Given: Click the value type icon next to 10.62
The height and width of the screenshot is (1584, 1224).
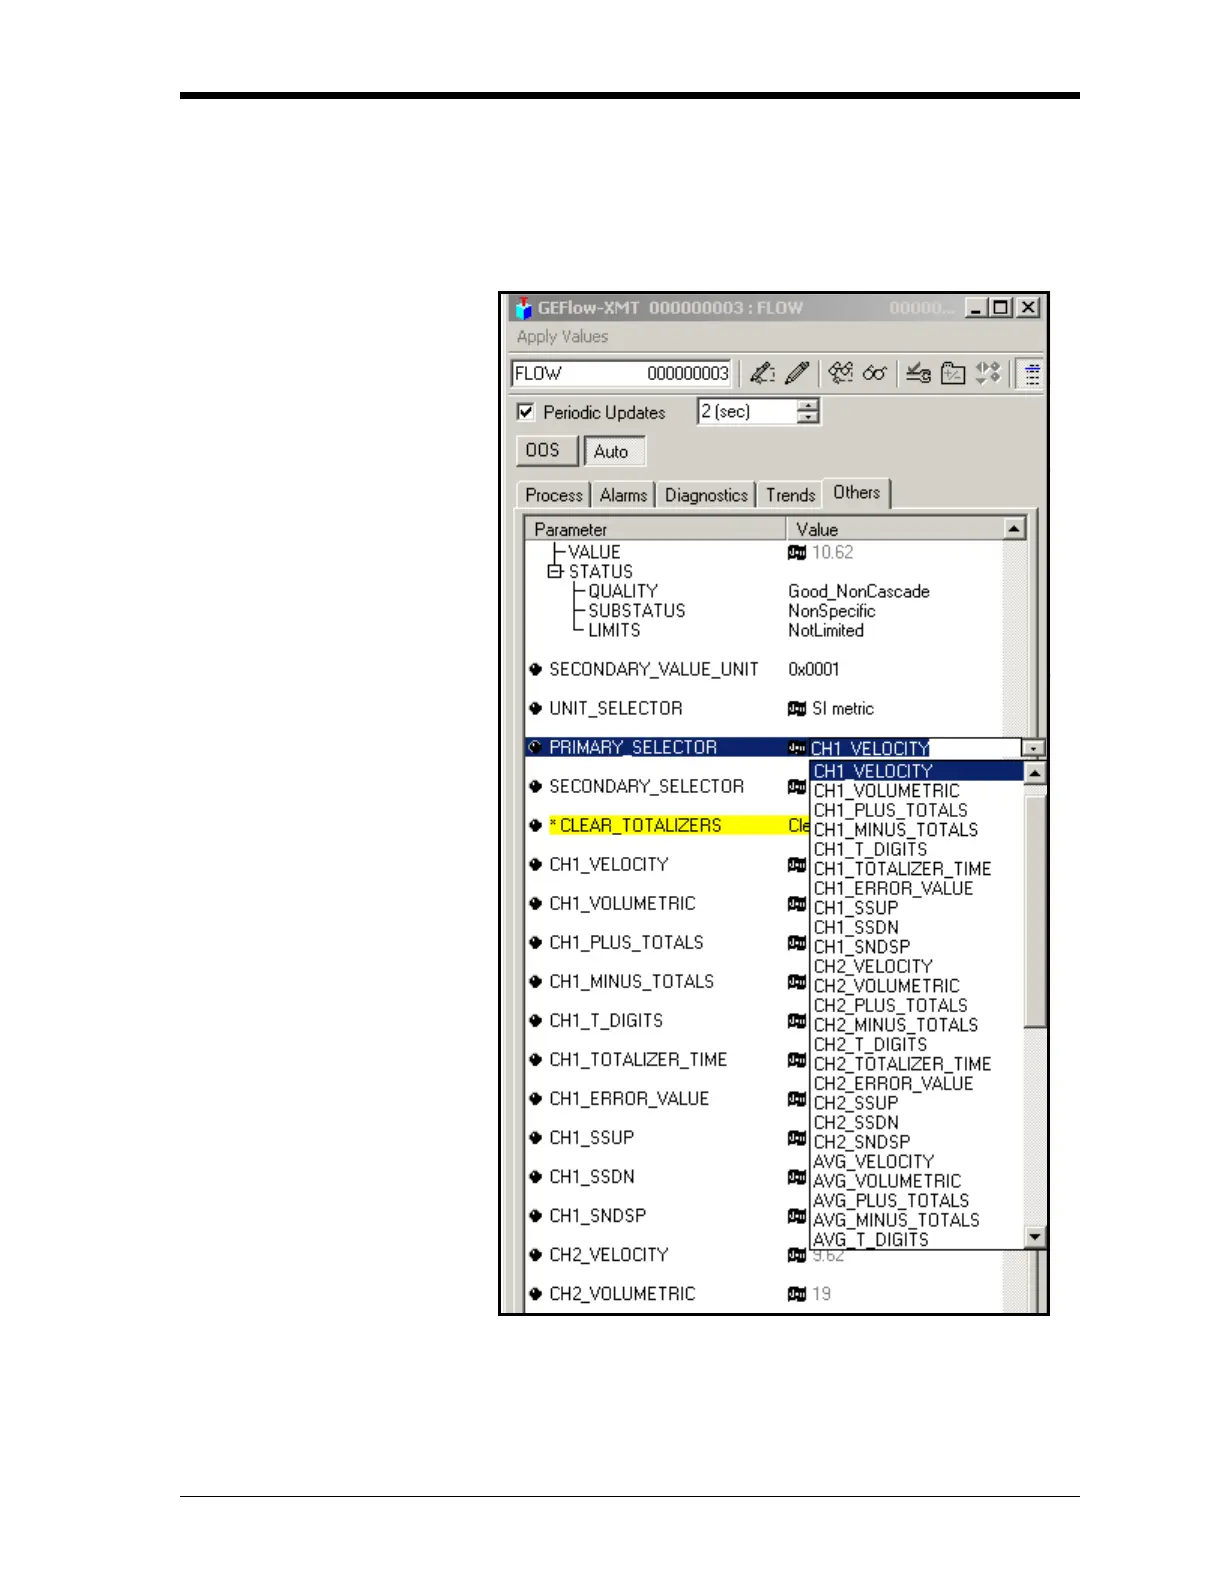Looking at the screenshot, I should point(797,552).
